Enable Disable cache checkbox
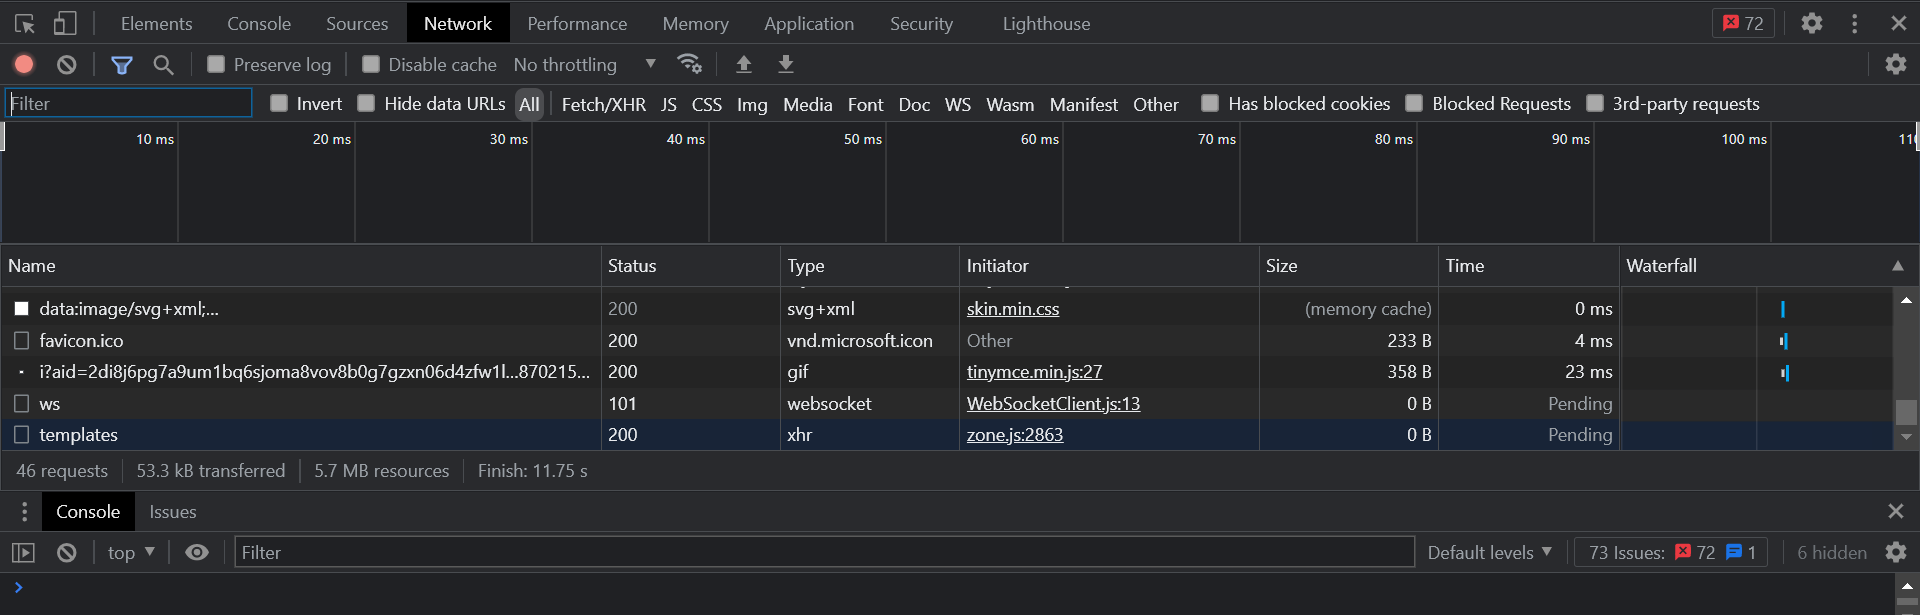Viewport: 1920px width, 615px height. click(371, 64)
